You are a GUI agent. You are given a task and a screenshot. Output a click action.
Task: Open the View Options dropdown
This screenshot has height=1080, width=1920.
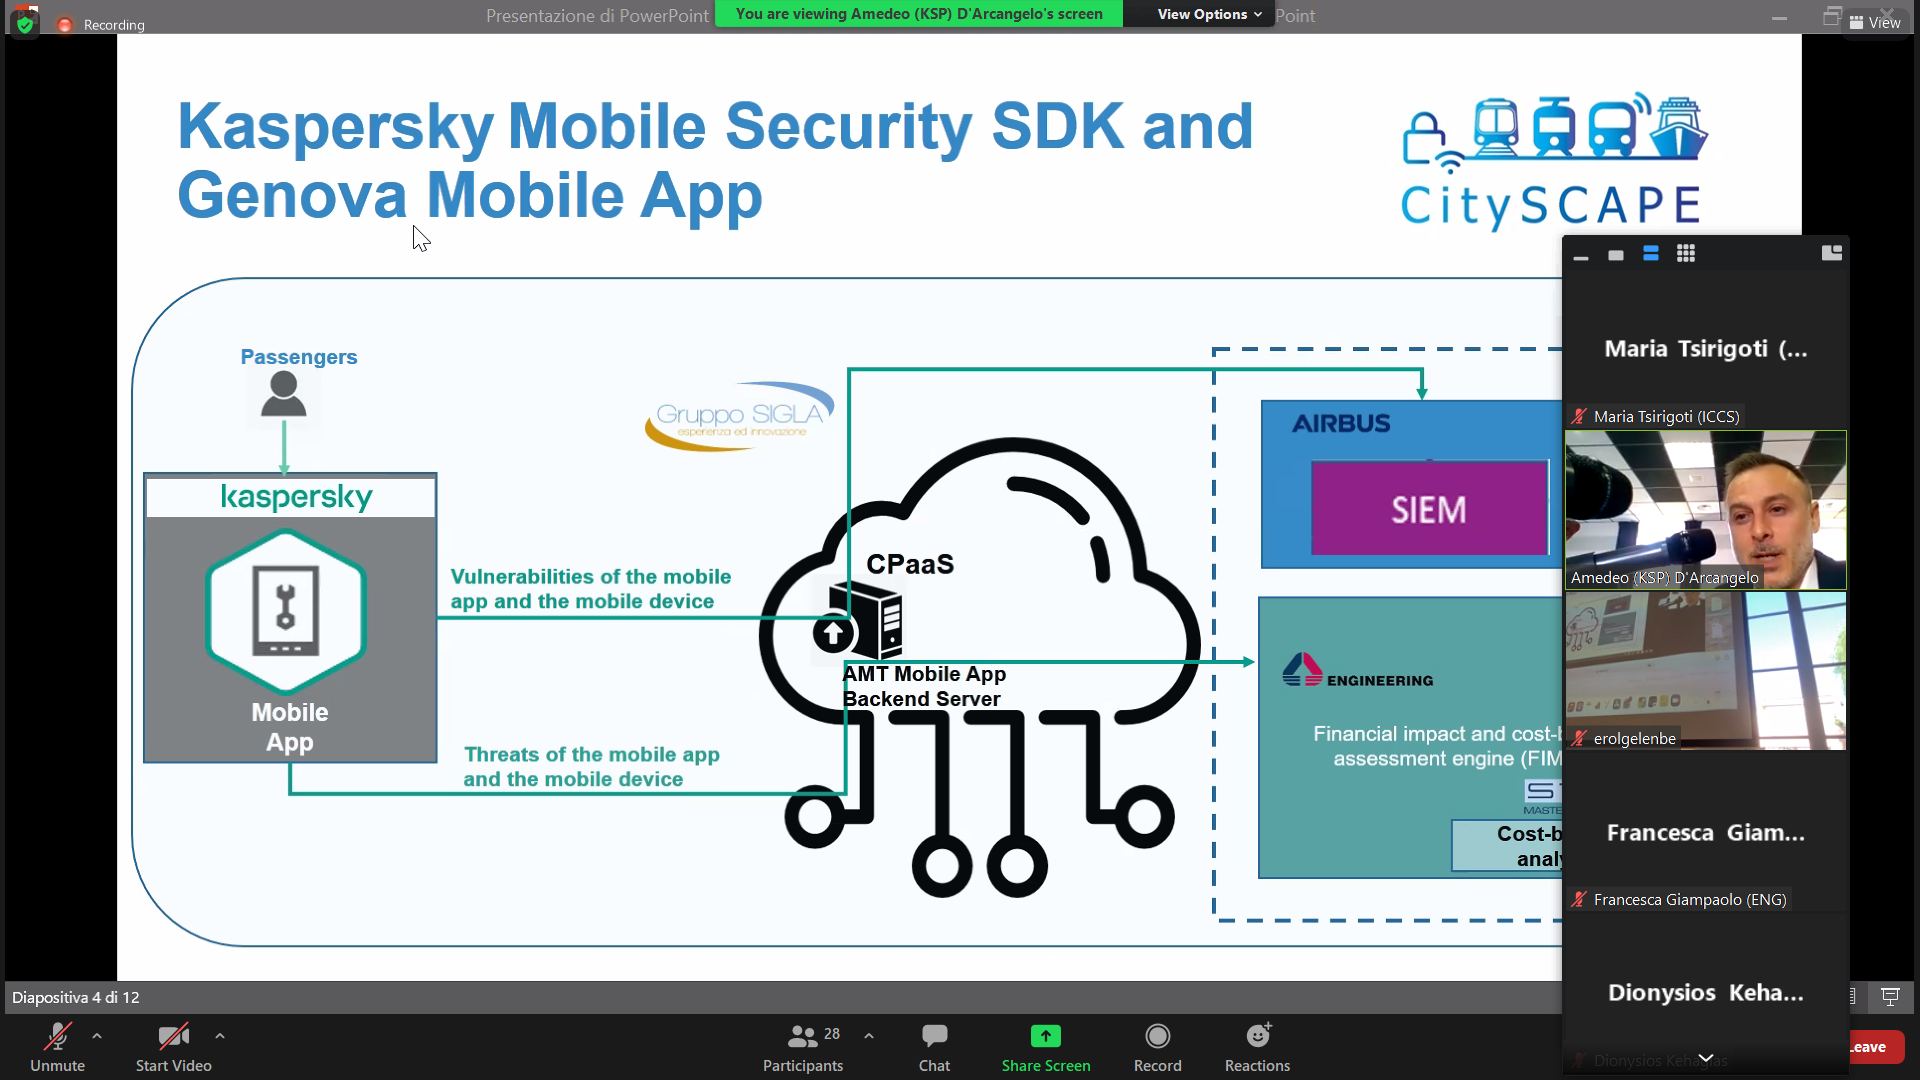click(1208, 14)
